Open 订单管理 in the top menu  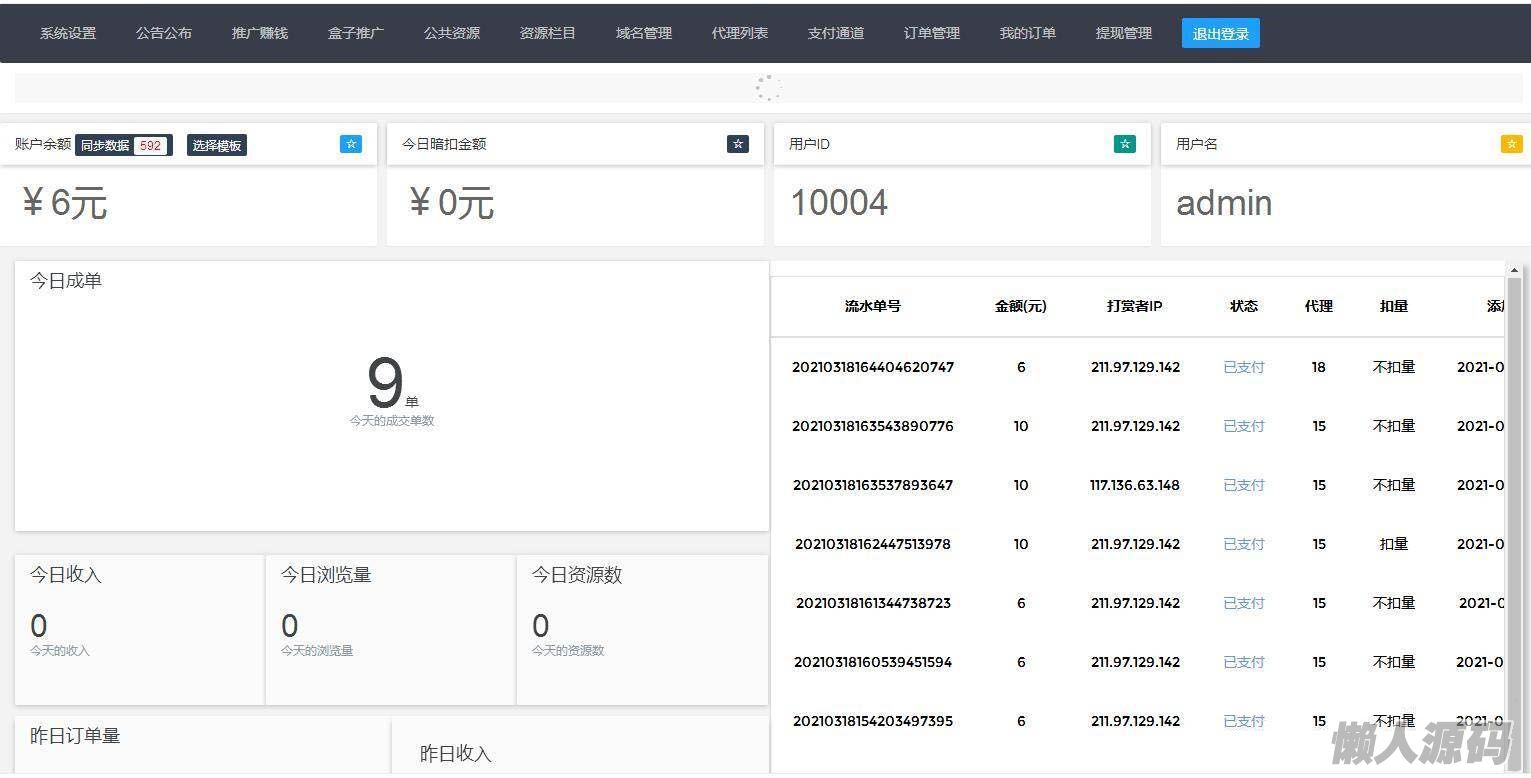(932, 33)
